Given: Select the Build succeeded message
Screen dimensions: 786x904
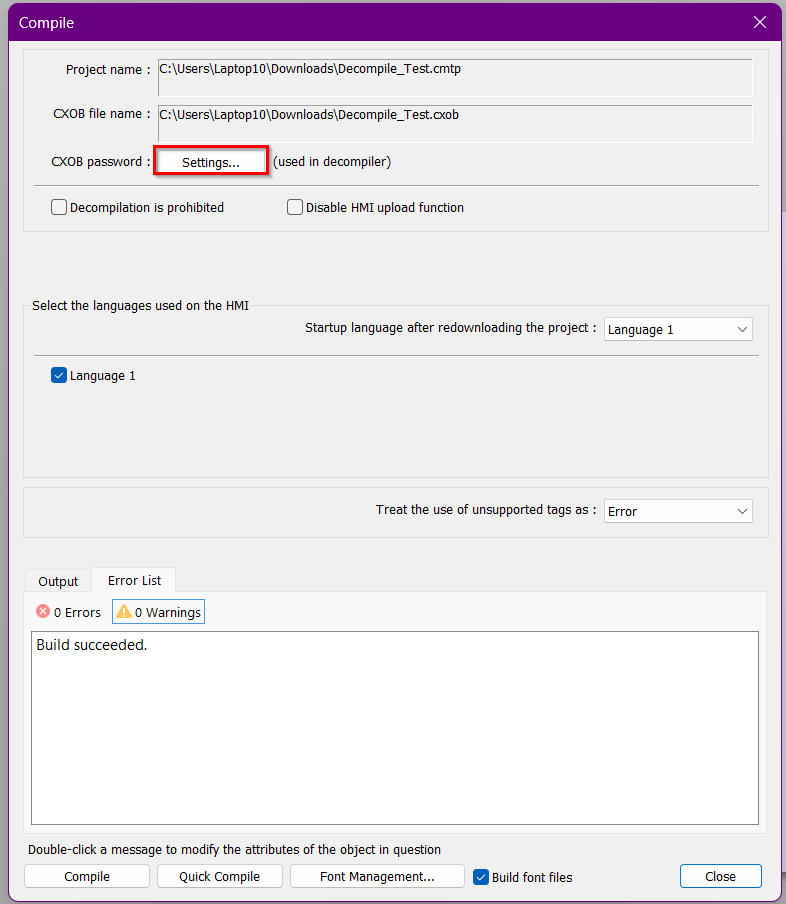Looking at the screenshot, I should click(x=92, y=645).
